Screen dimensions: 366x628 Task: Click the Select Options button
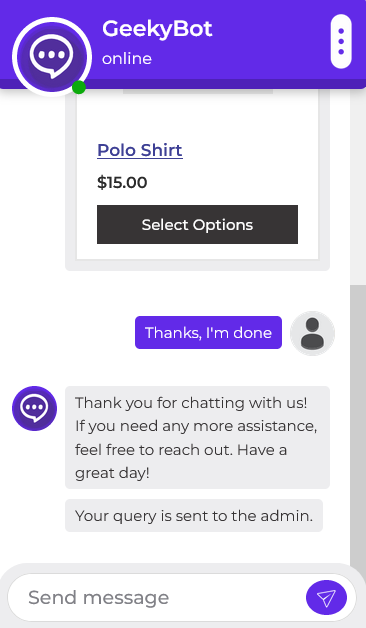[197, 224]
